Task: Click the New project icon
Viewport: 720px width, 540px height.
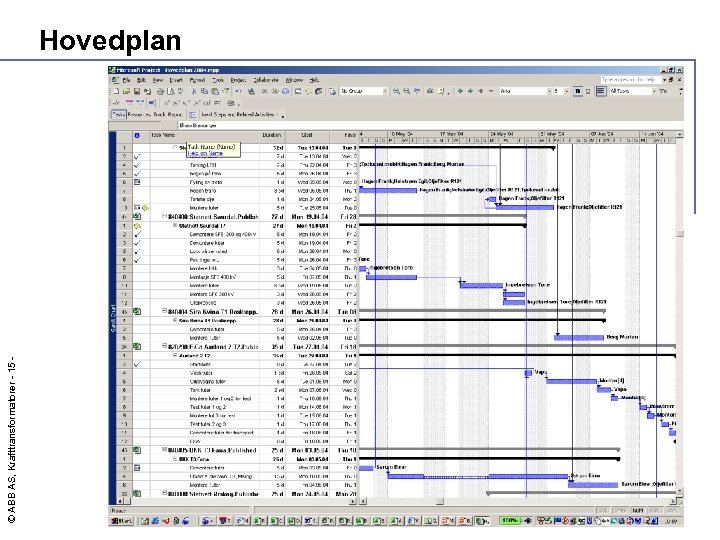Action: pos(116,91)
